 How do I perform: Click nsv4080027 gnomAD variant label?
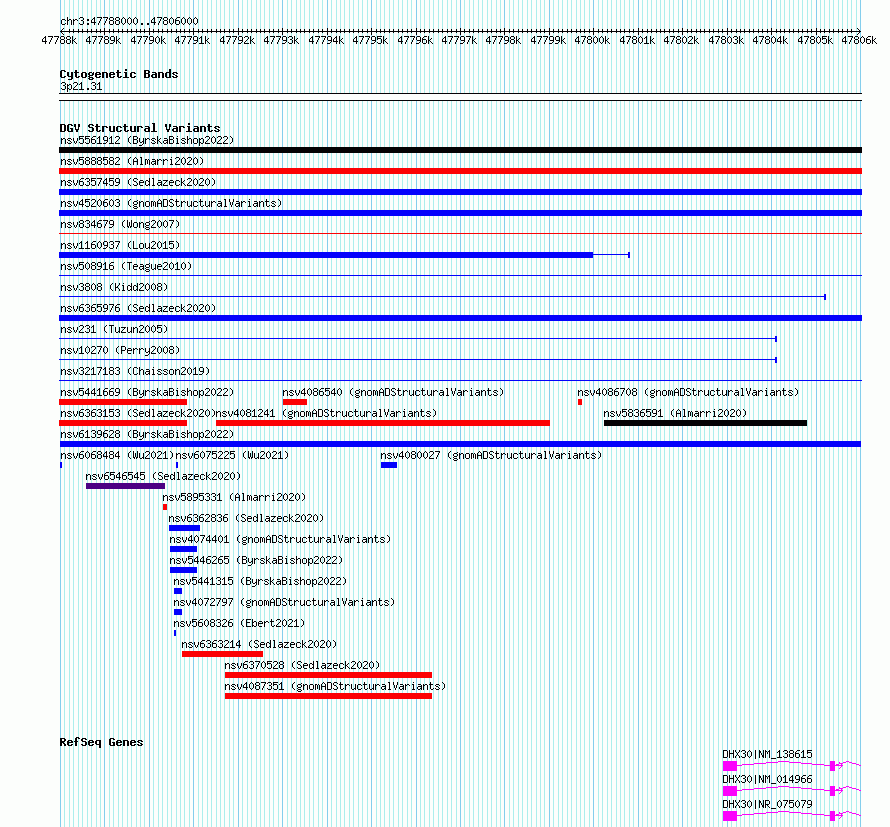[491, 455]
